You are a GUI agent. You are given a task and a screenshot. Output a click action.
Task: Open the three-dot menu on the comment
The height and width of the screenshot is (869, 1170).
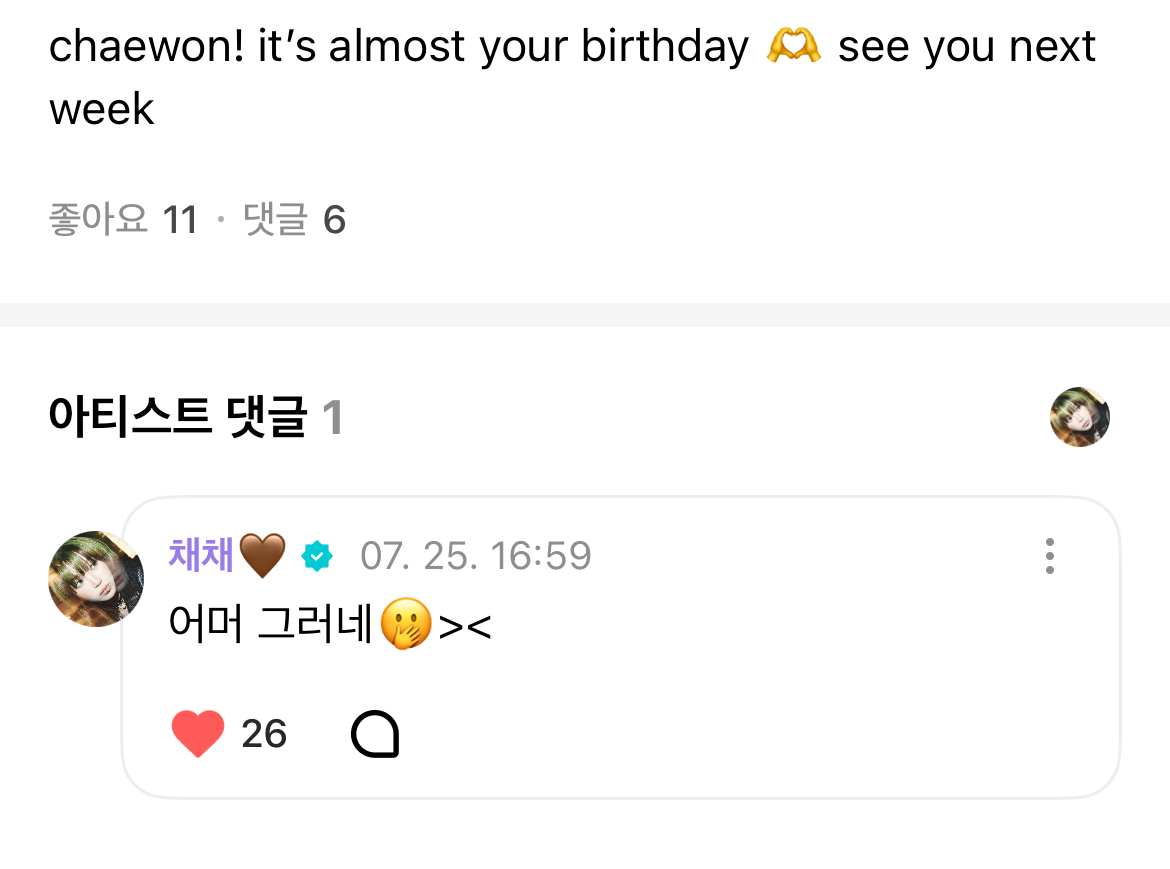click(1049, 556)
